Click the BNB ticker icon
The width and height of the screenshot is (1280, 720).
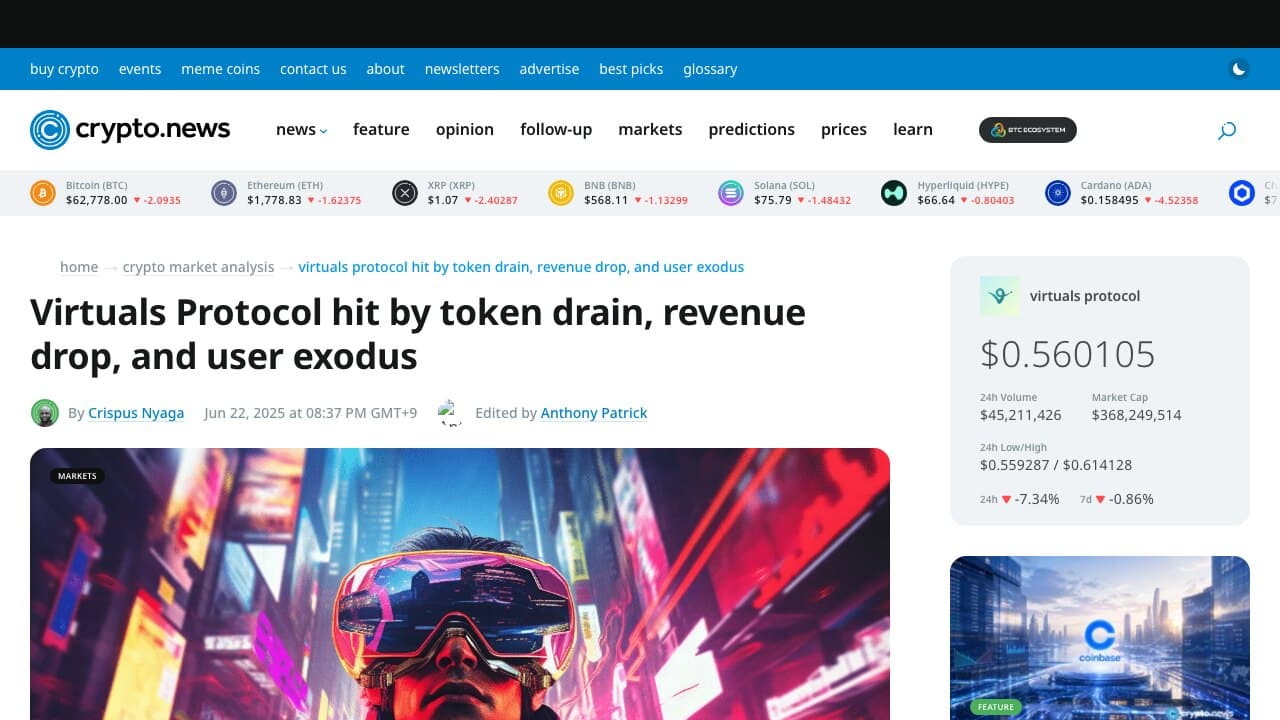561,193
